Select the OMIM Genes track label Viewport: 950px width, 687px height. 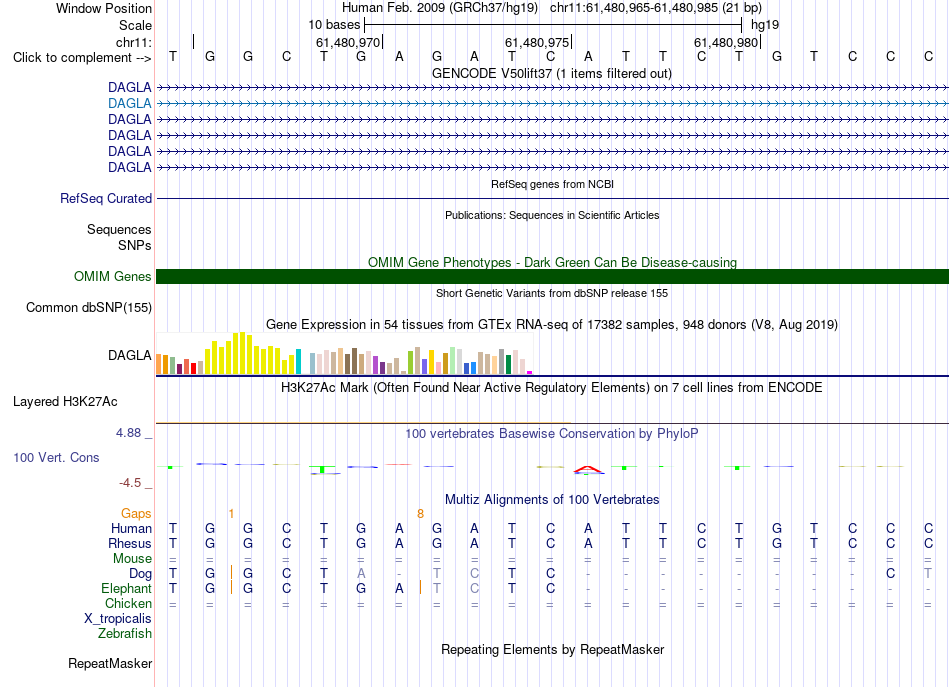[113, 276]
